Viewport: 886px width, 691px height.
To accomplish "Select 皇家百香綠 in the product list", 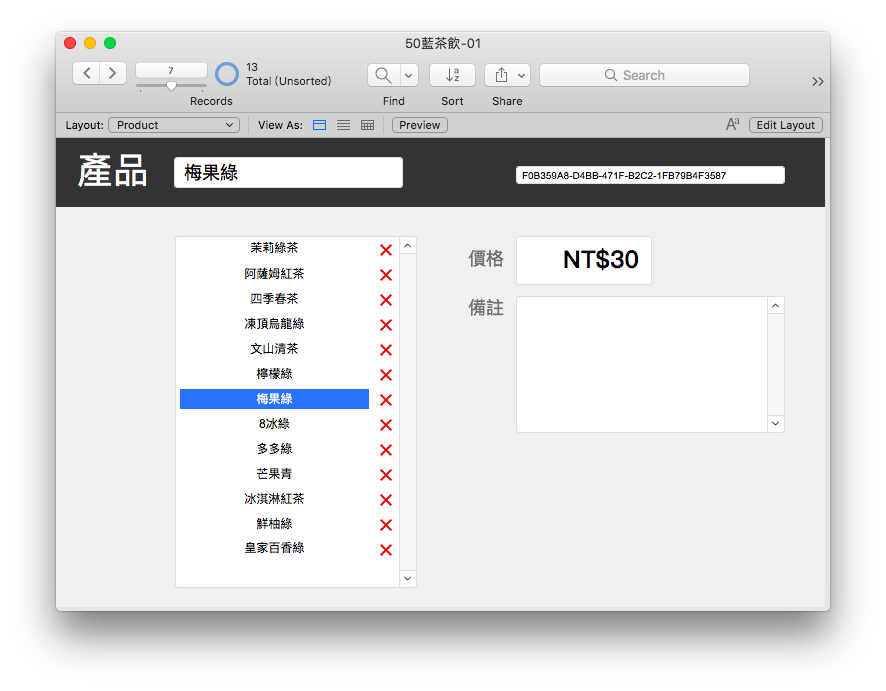I will (x=274, y=548).
